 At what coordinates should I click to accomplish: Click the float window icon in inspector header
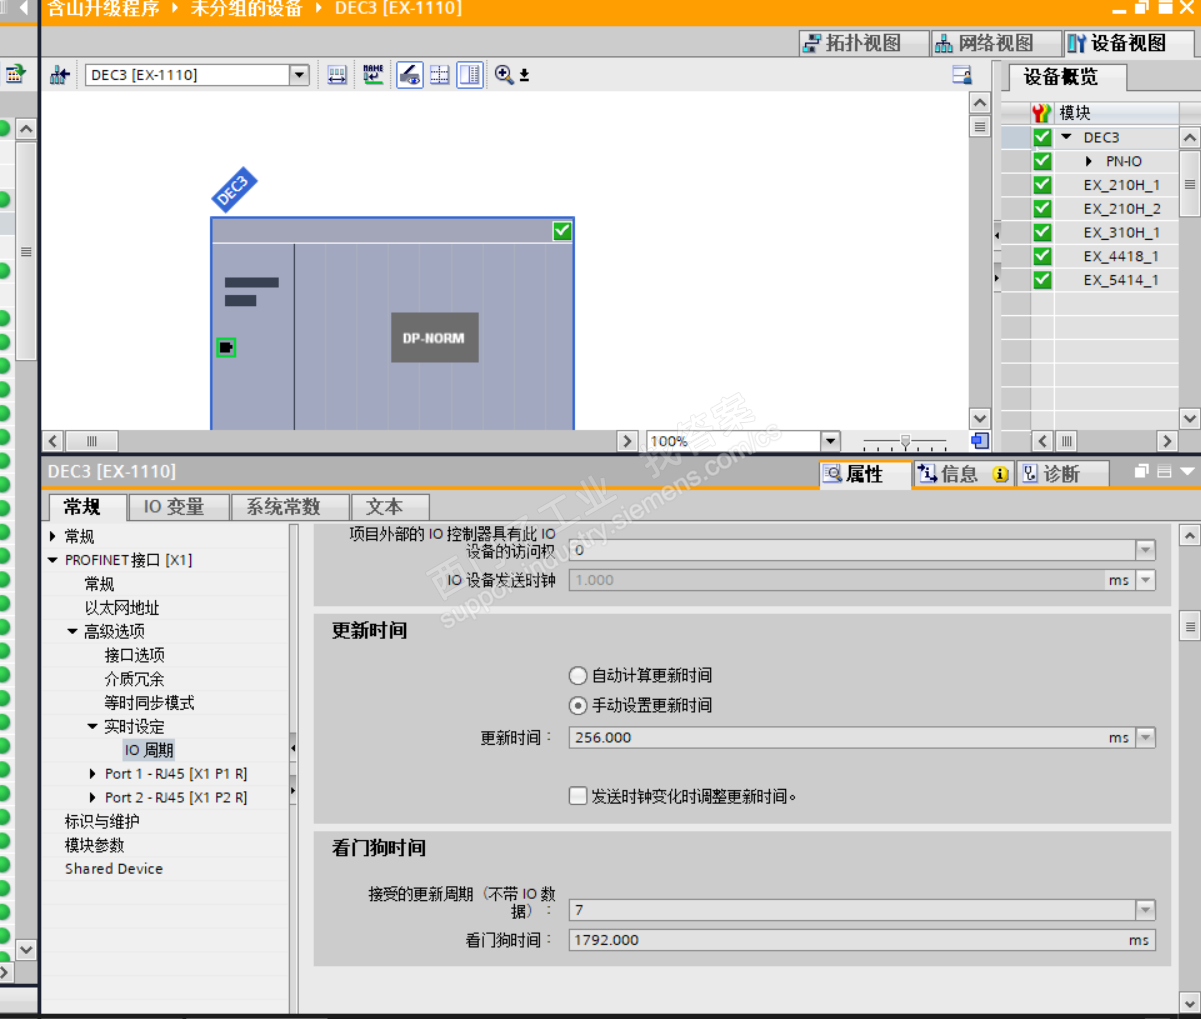tap(1141, 472)
